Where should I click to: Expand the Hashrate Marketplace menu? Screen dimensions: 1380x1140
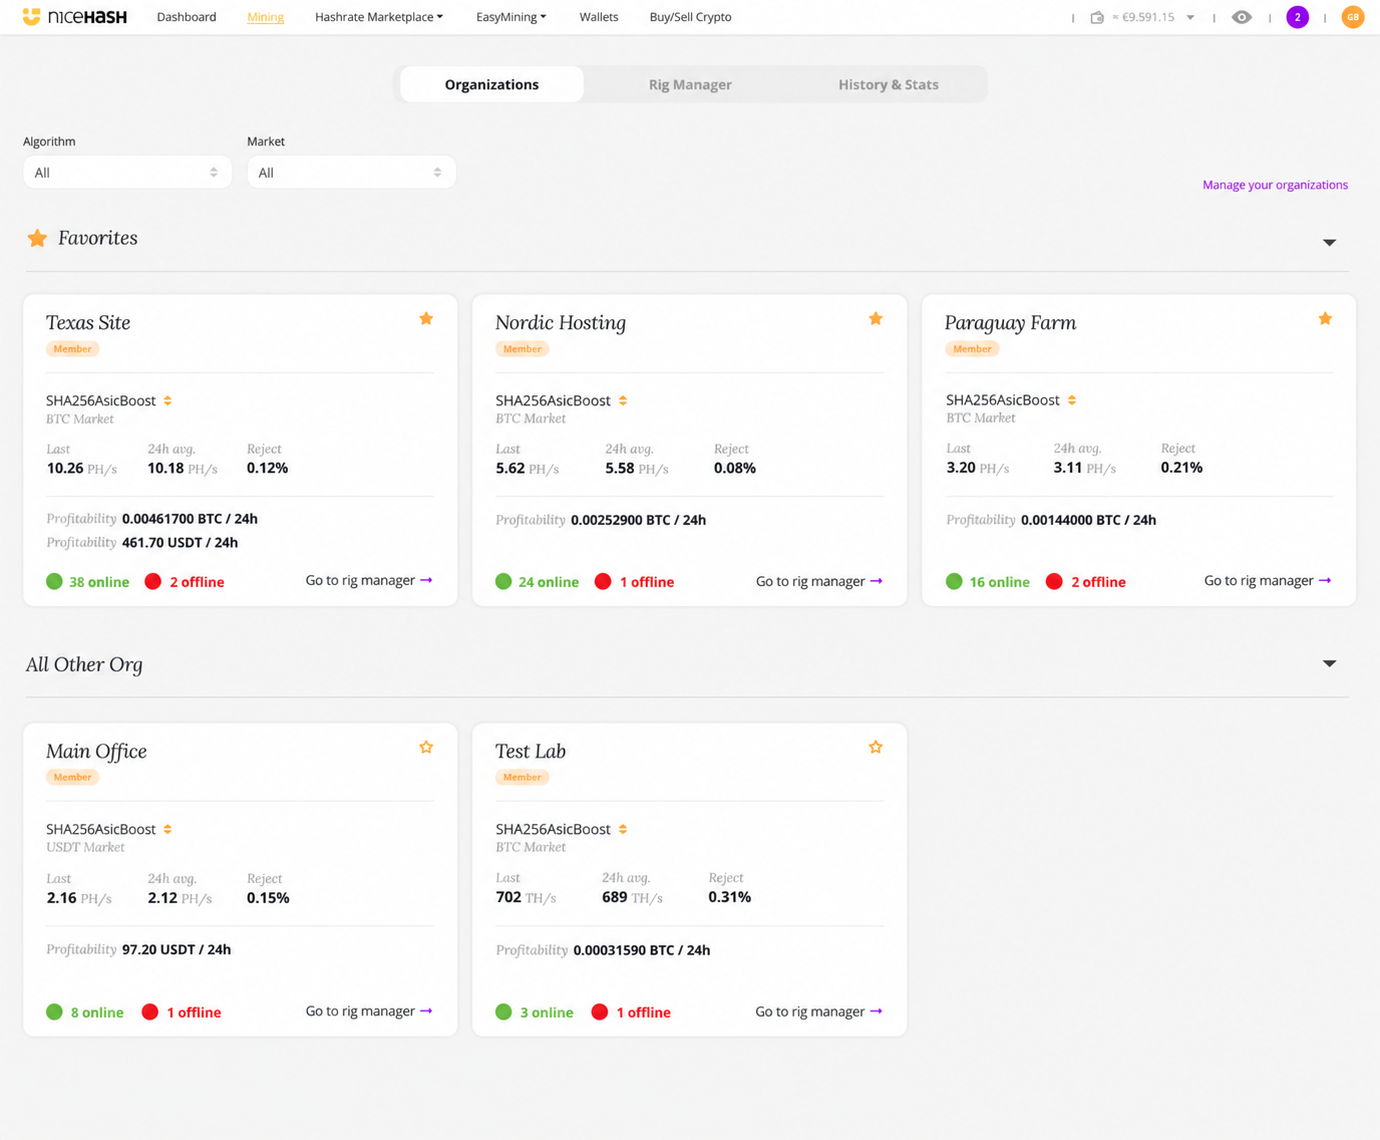pyautogui.click(x=379, y=17)
